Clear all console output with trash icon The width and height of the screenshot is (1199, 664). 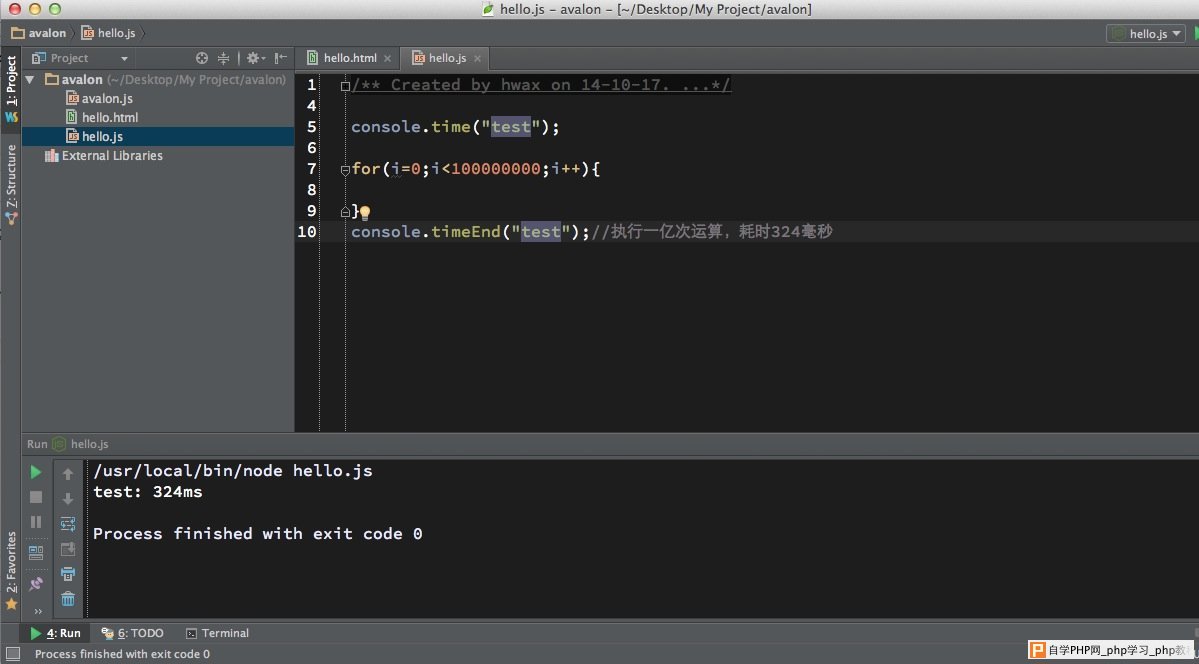click(x=68, y=599)
